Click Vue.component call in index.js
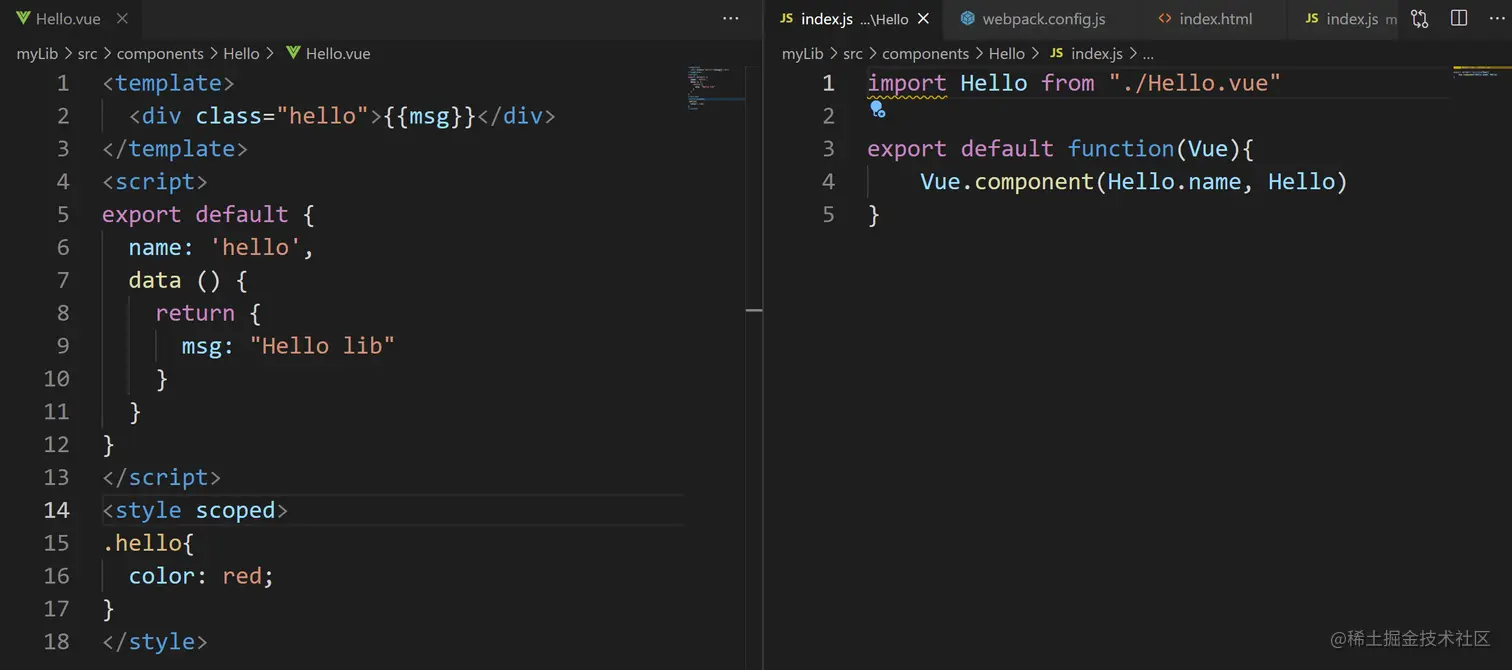Viewport: 1512px width, 670px height. click(1007, 181)
